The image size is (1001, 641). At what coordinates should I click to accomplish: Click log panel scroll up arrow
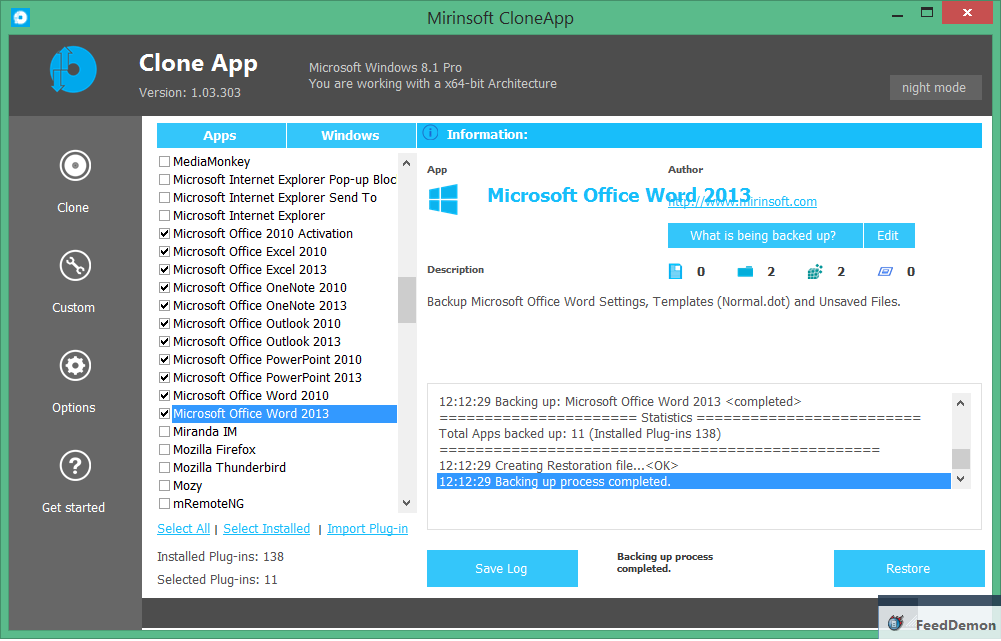coord(961,403)
